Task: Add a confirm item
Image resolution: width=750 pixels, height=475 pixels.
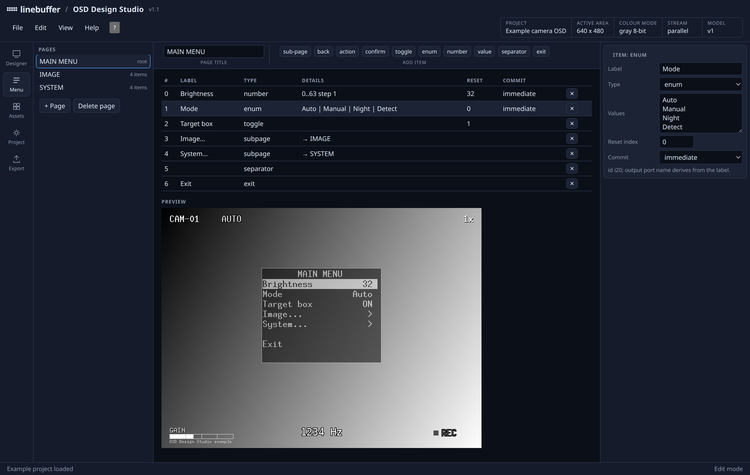Action: point(375,52)
